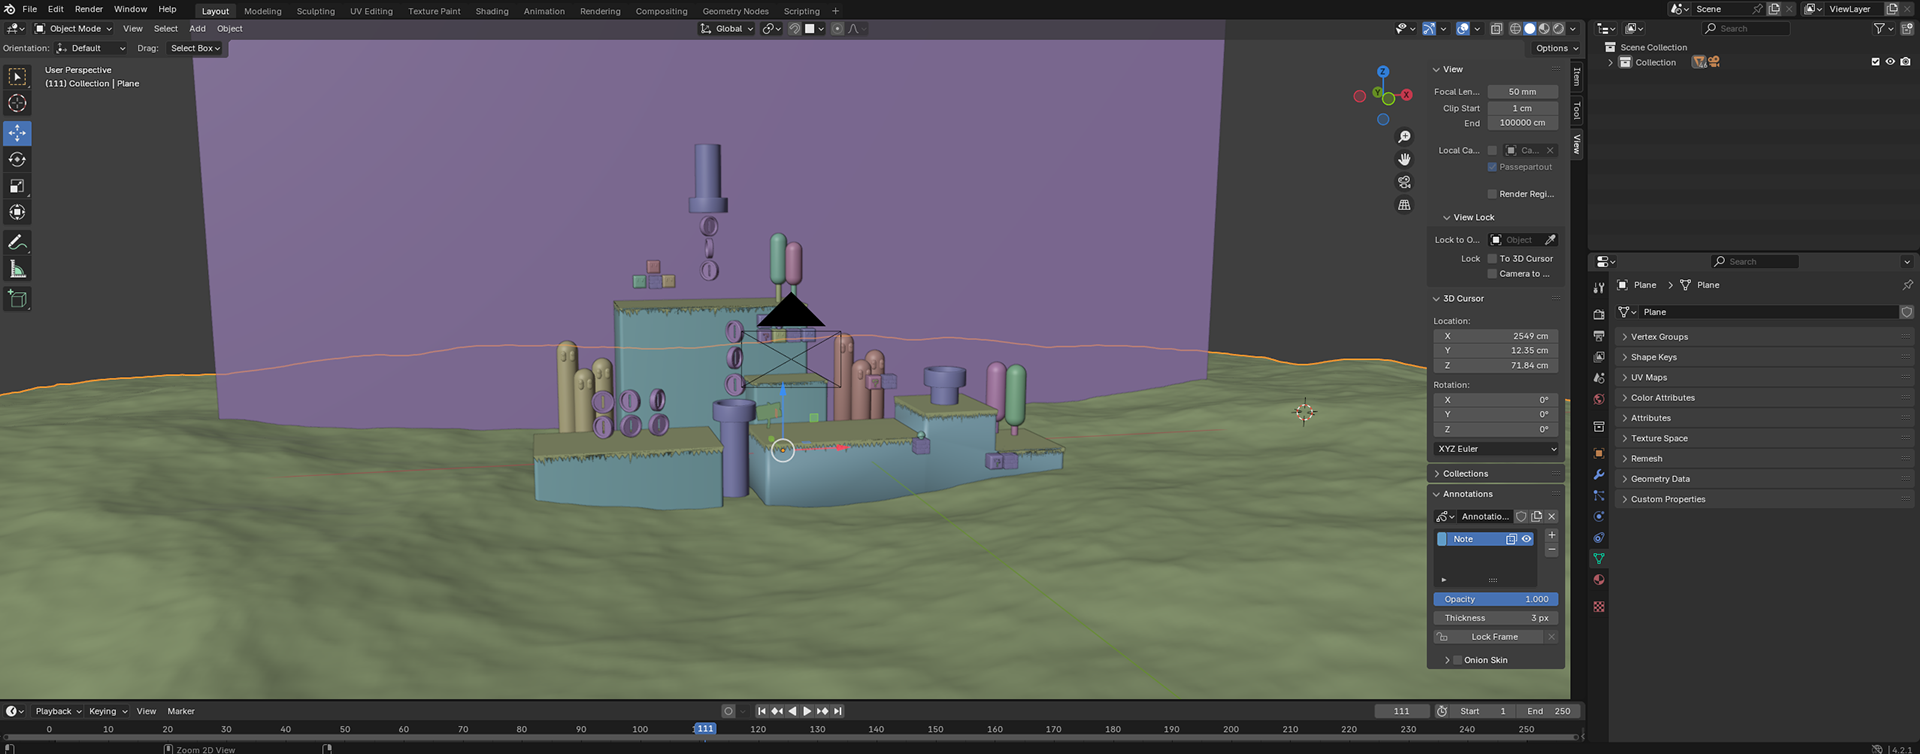Select the Measure tool

pos(17,269)
